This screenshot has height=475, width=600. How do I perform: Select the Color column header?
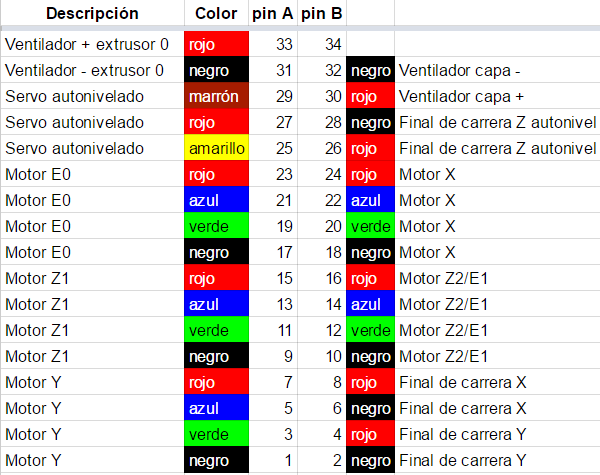click(216, 13)
